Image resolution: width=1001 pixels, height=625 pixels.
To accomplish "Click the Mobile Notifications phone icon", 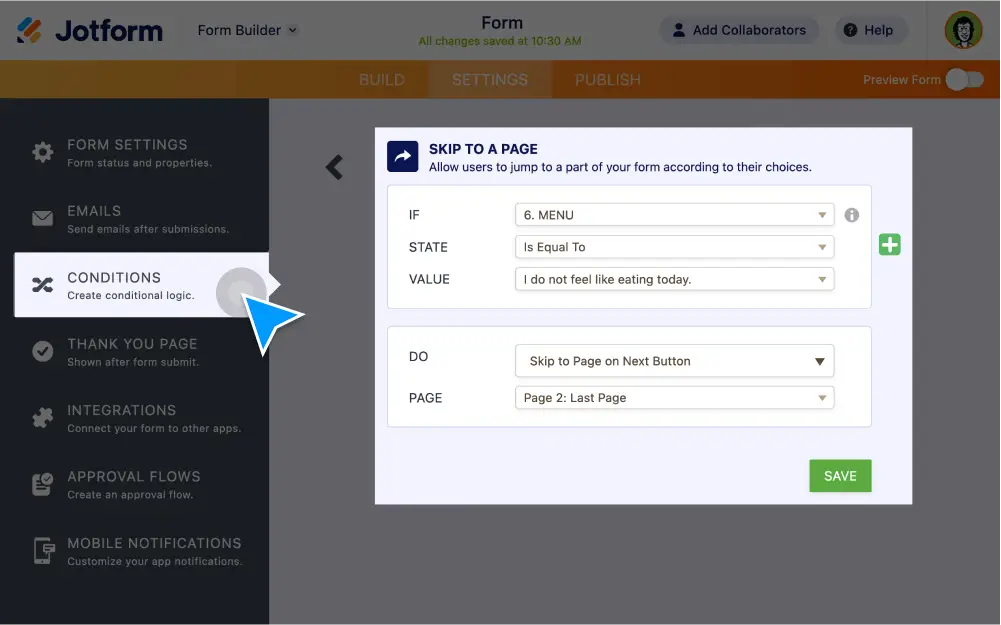I will pos(42,551).
